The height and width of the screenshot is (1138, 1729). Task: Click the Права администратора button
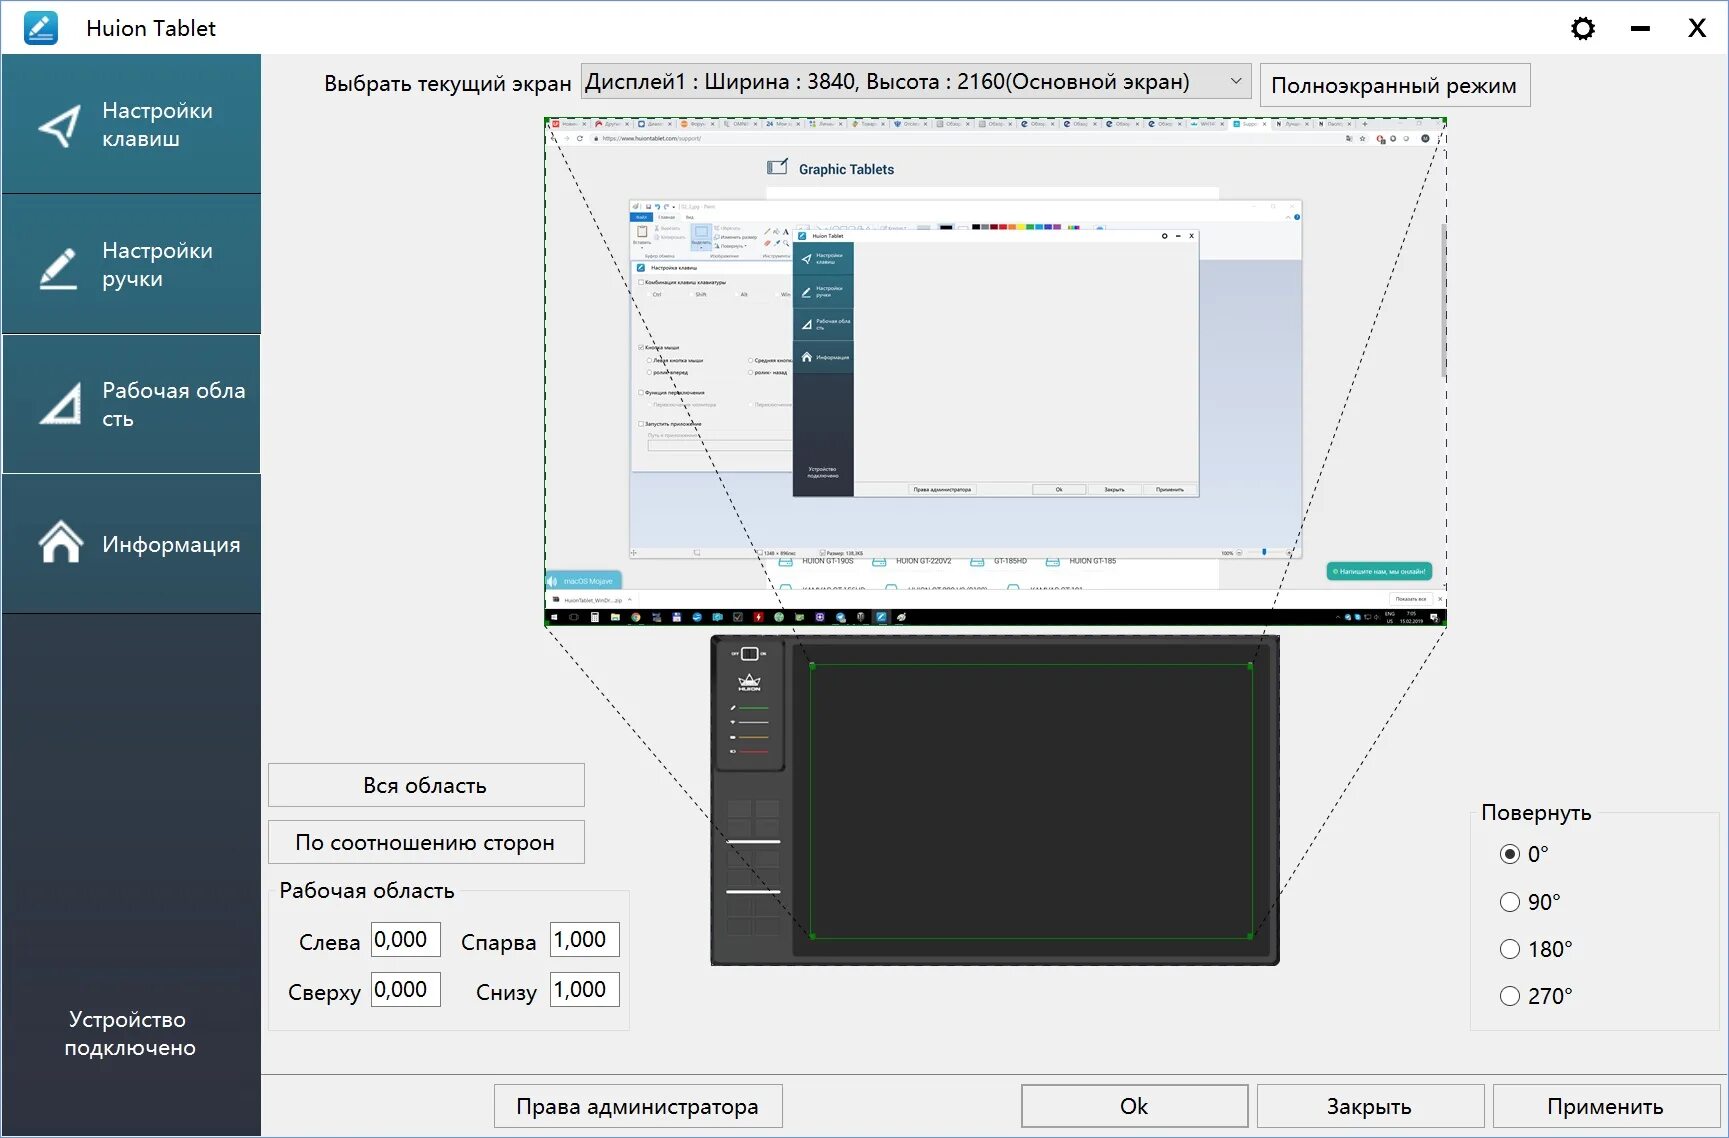pyautogui.click(x=638, y=1106)
